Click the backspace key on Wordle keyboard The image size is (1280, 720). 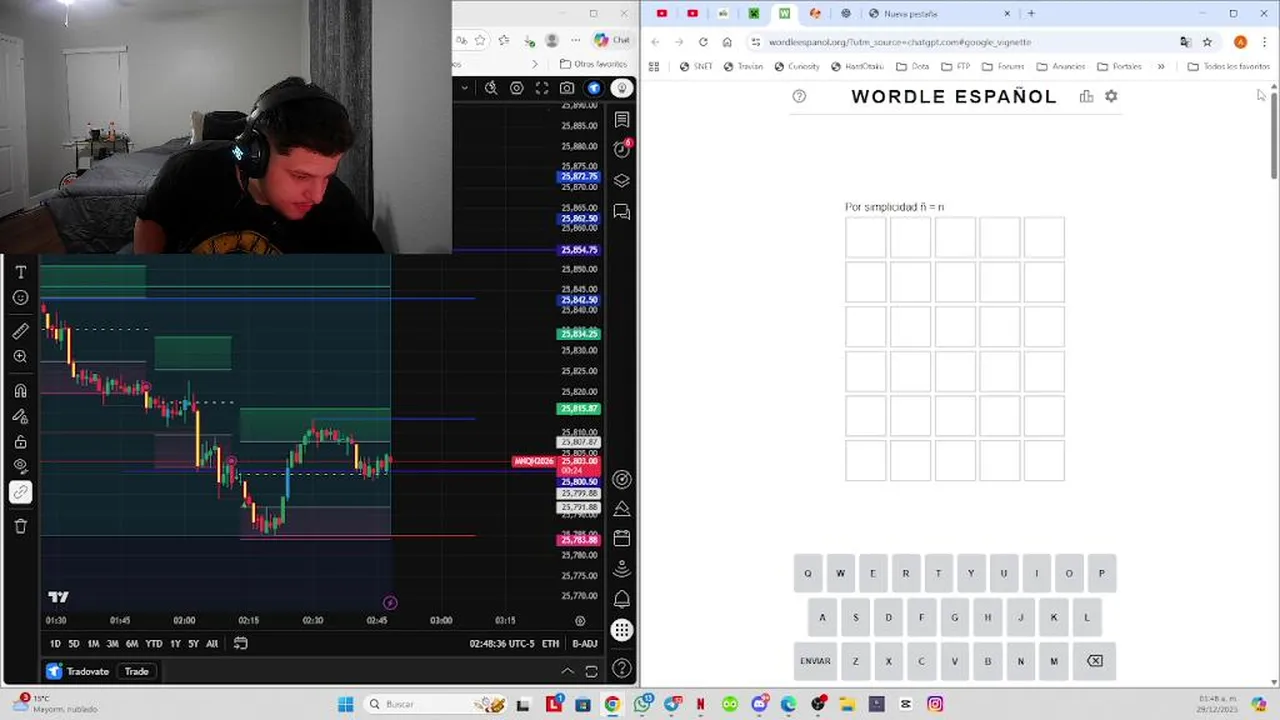click(1095, 661)
